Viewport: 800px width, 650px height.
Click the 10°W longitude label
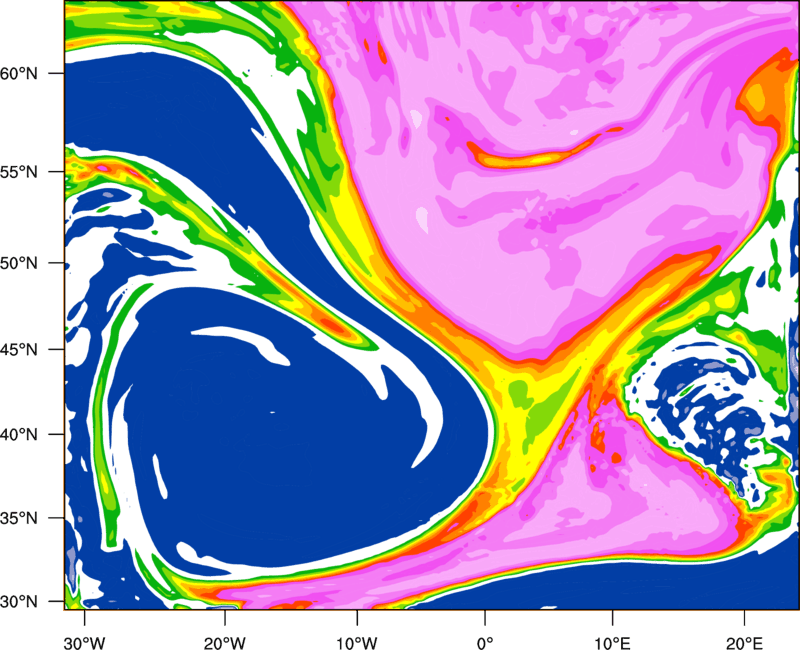click(357, 643)
